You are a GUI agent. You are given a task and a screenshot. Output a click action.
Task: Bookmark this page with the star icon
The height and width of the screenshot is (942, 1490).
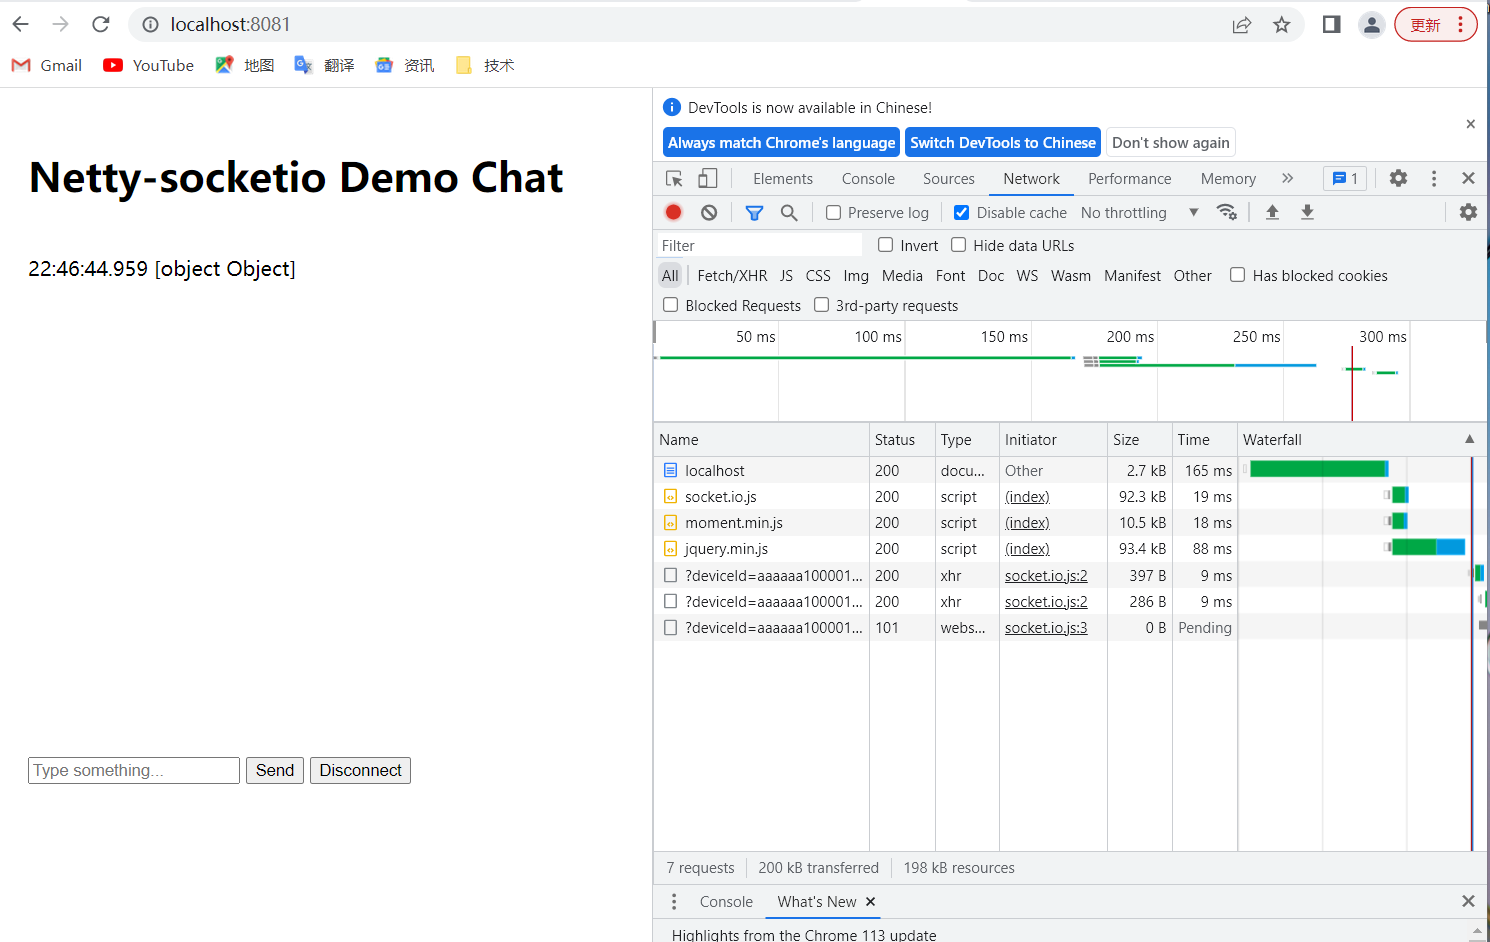[1282, 25]
